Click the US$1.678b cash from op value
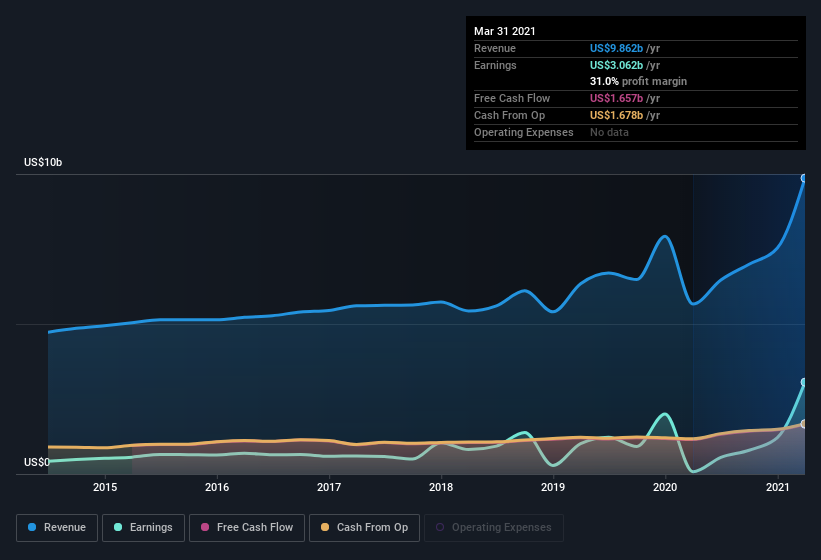 click(x=616, y=115)
